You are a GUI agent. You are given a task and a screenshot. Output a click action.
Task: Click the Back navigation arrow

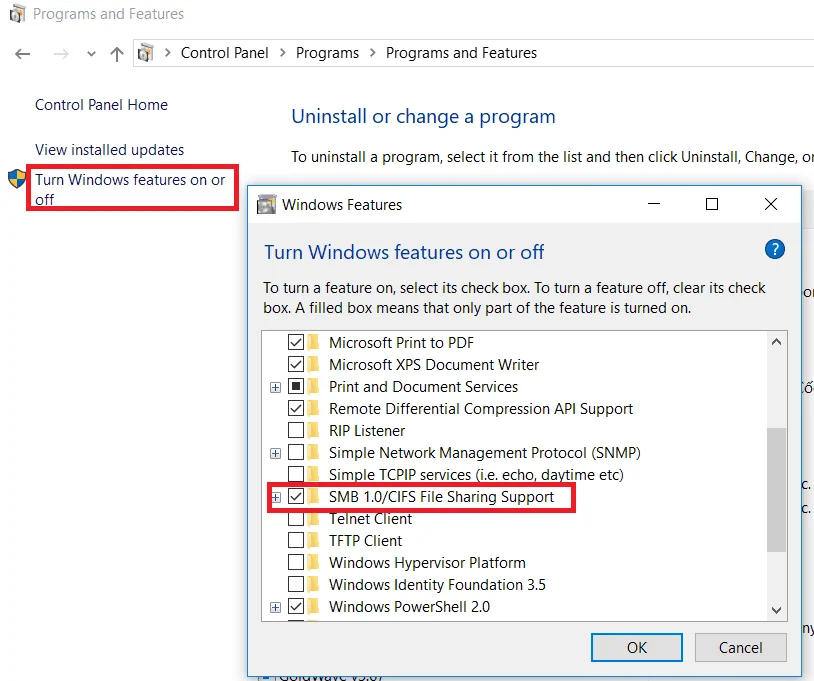pos(23,53)
